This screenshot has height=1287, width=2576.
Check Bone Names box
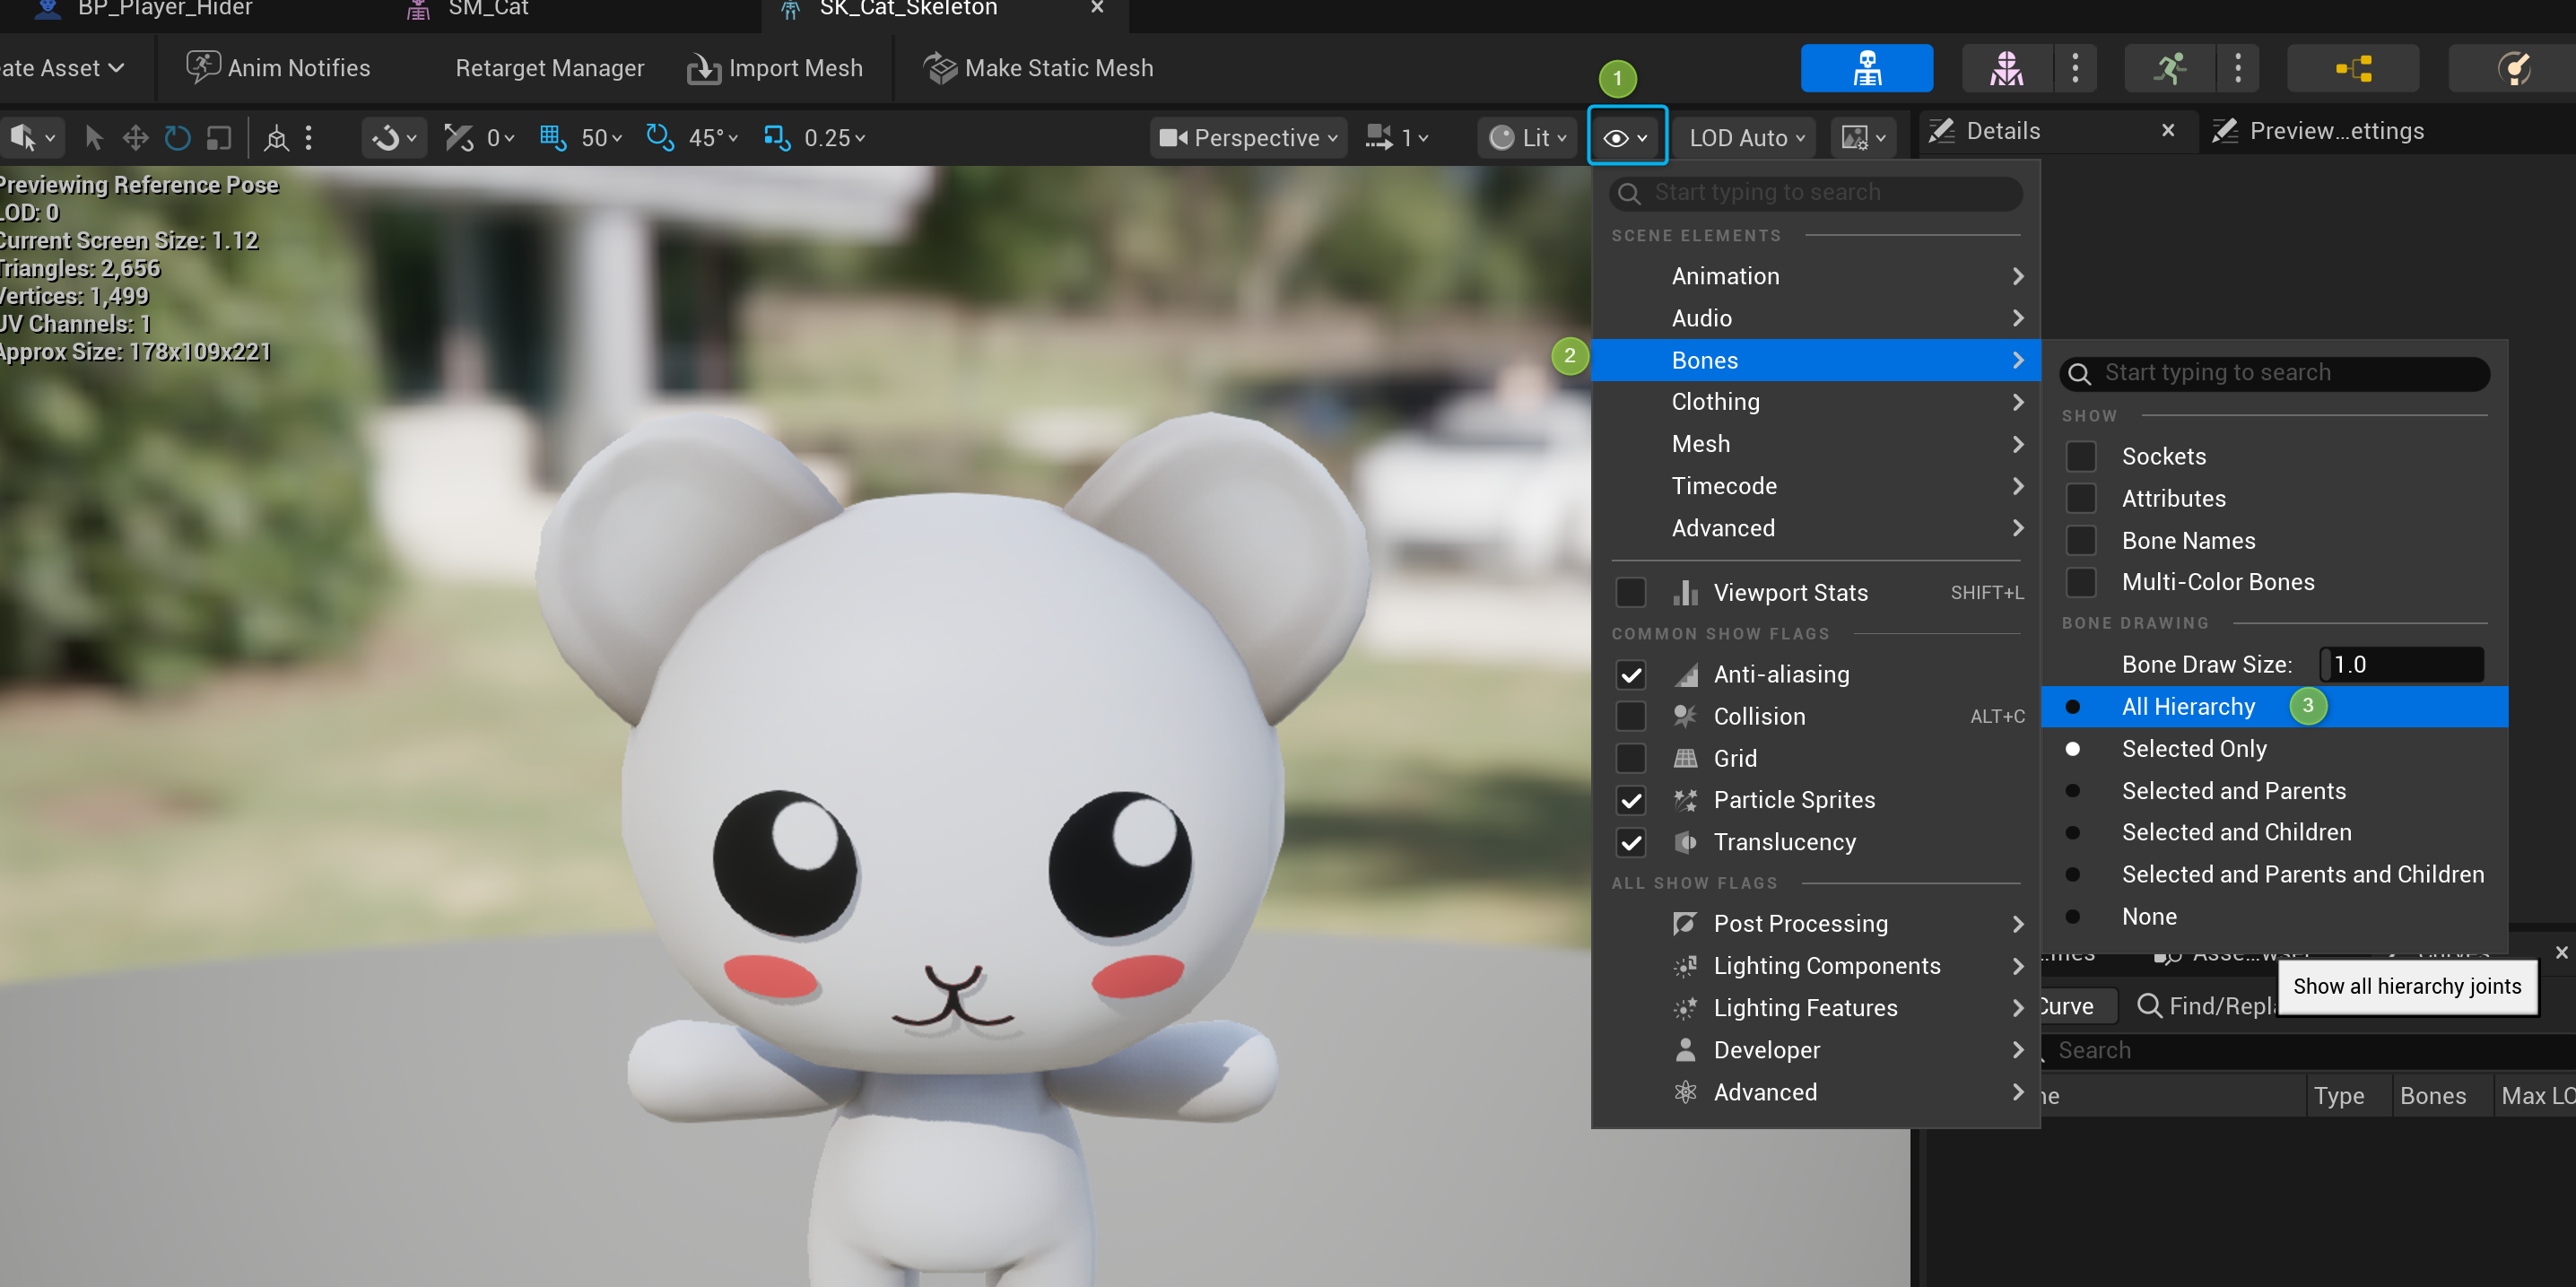click(2081, 540)
